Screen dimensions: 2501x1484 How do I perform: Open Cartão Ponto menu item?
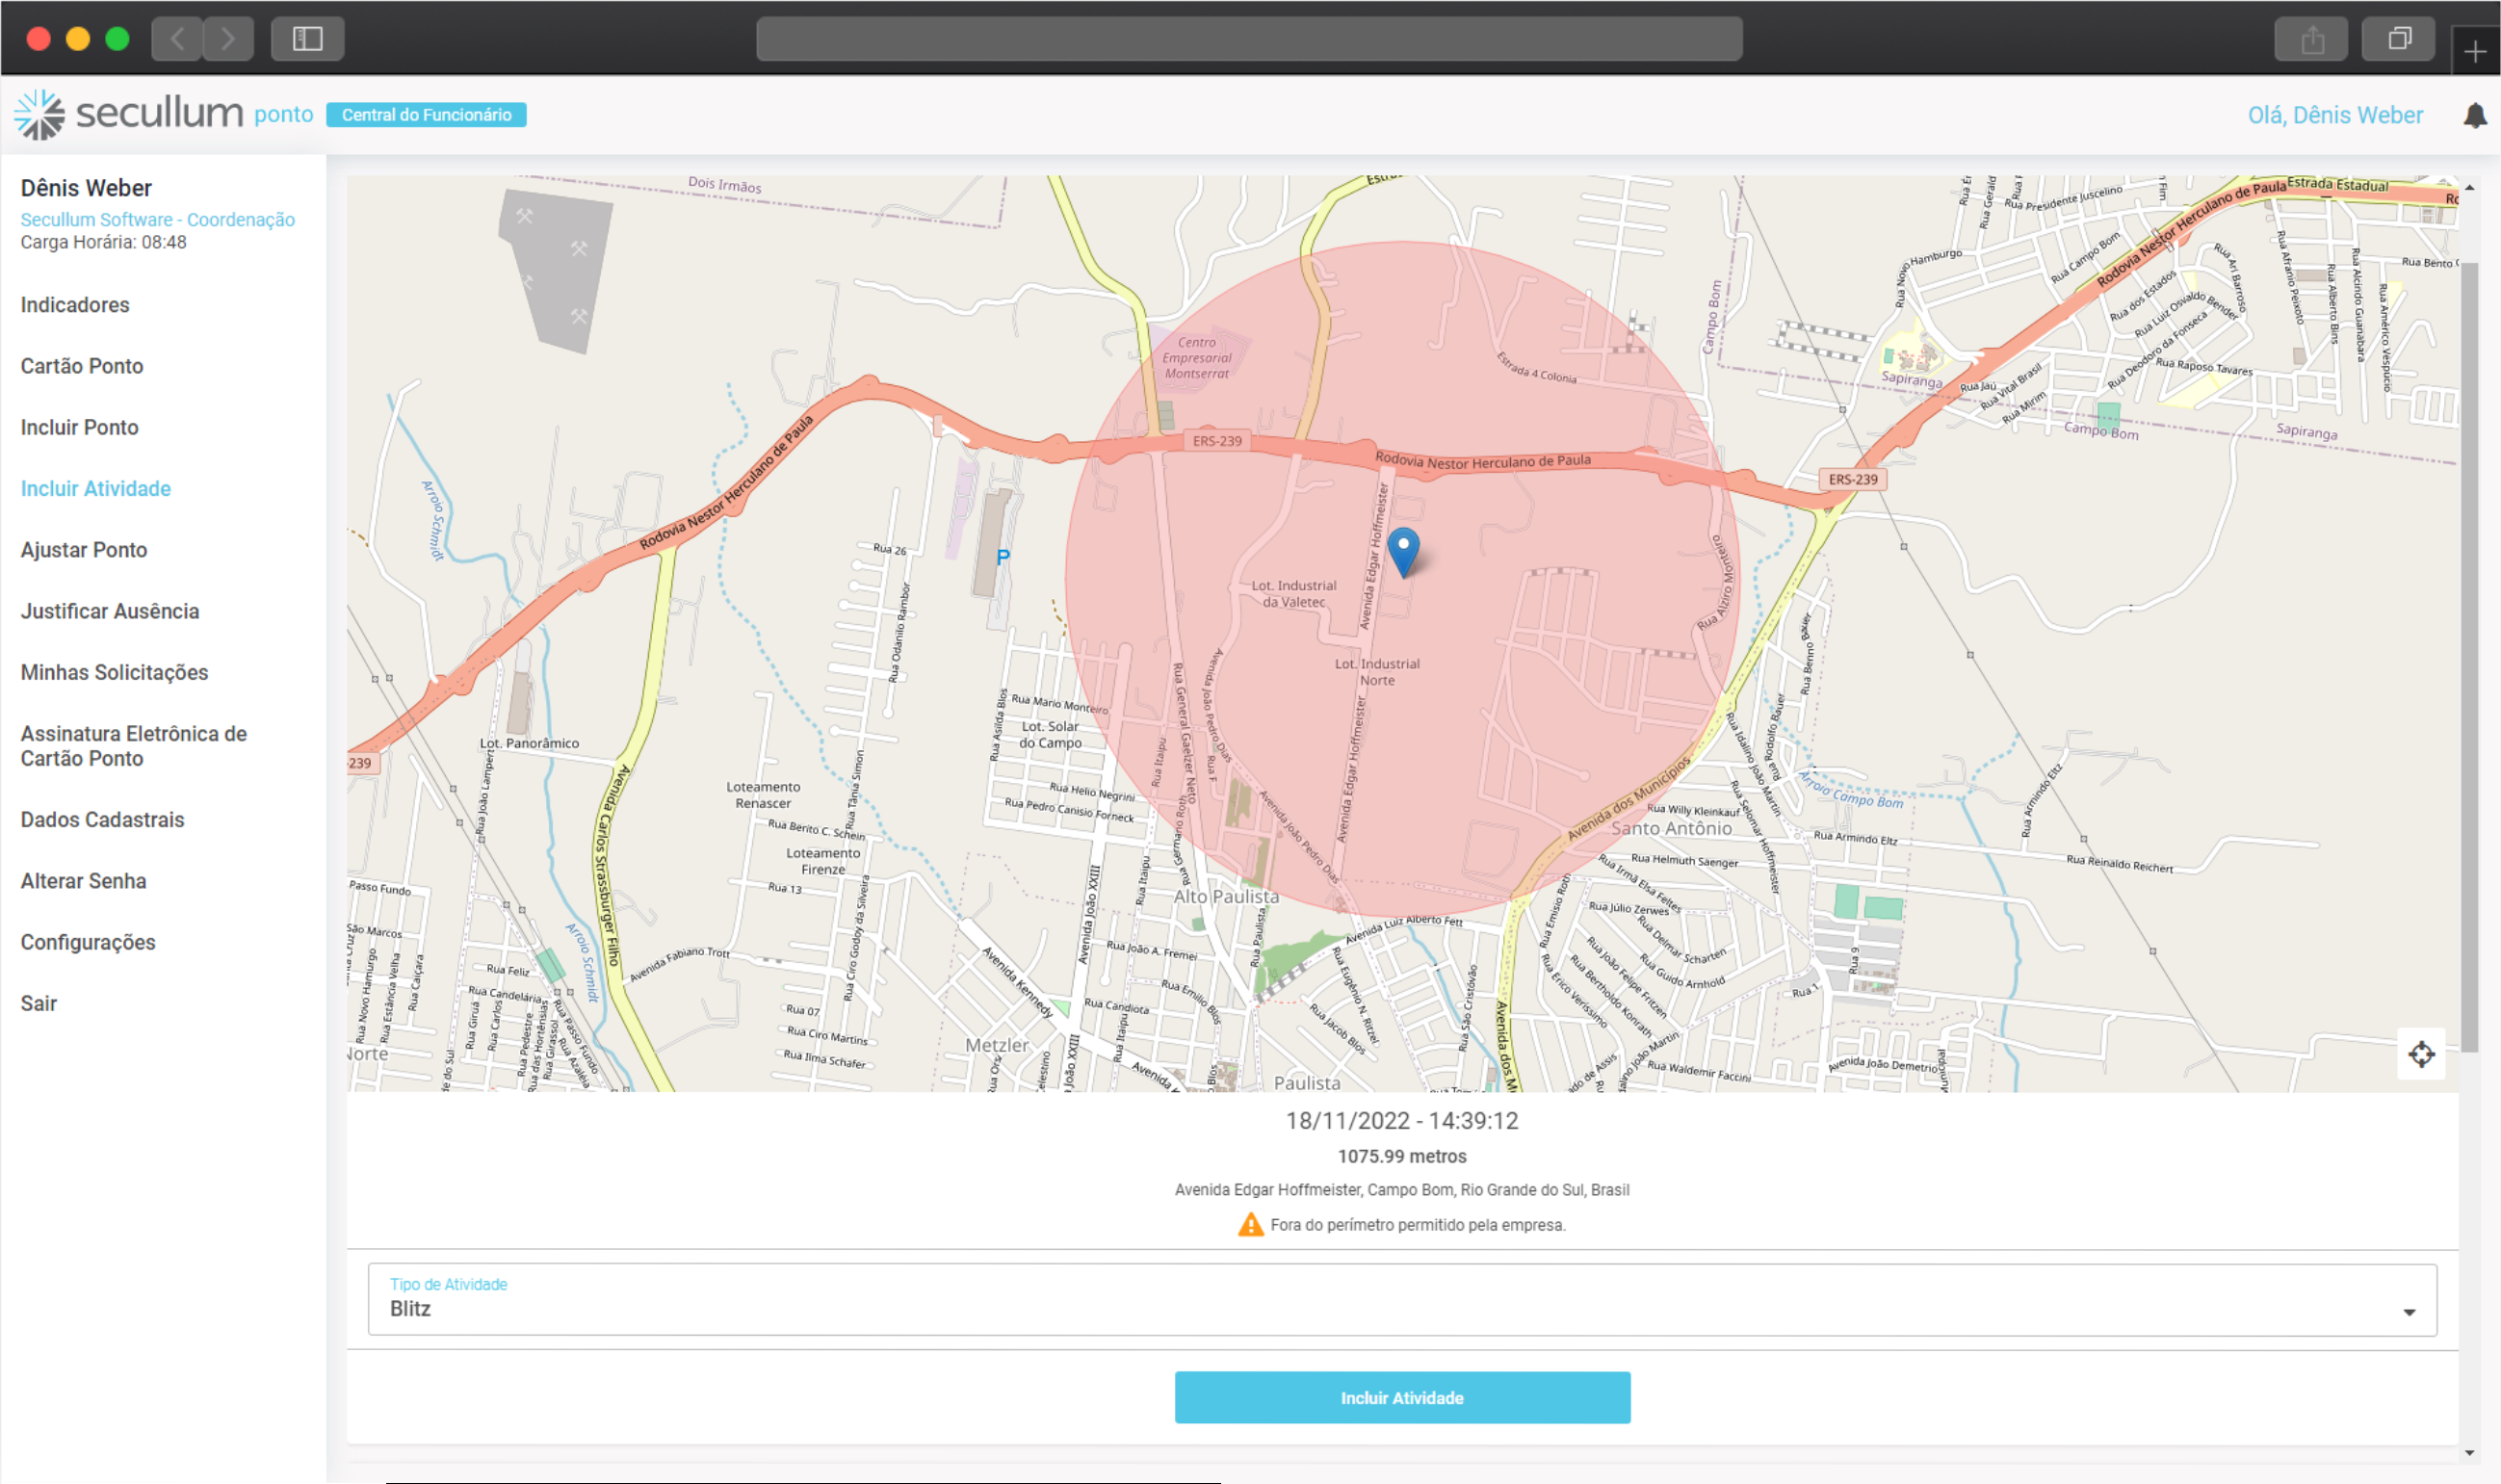[x=82, y=366]
